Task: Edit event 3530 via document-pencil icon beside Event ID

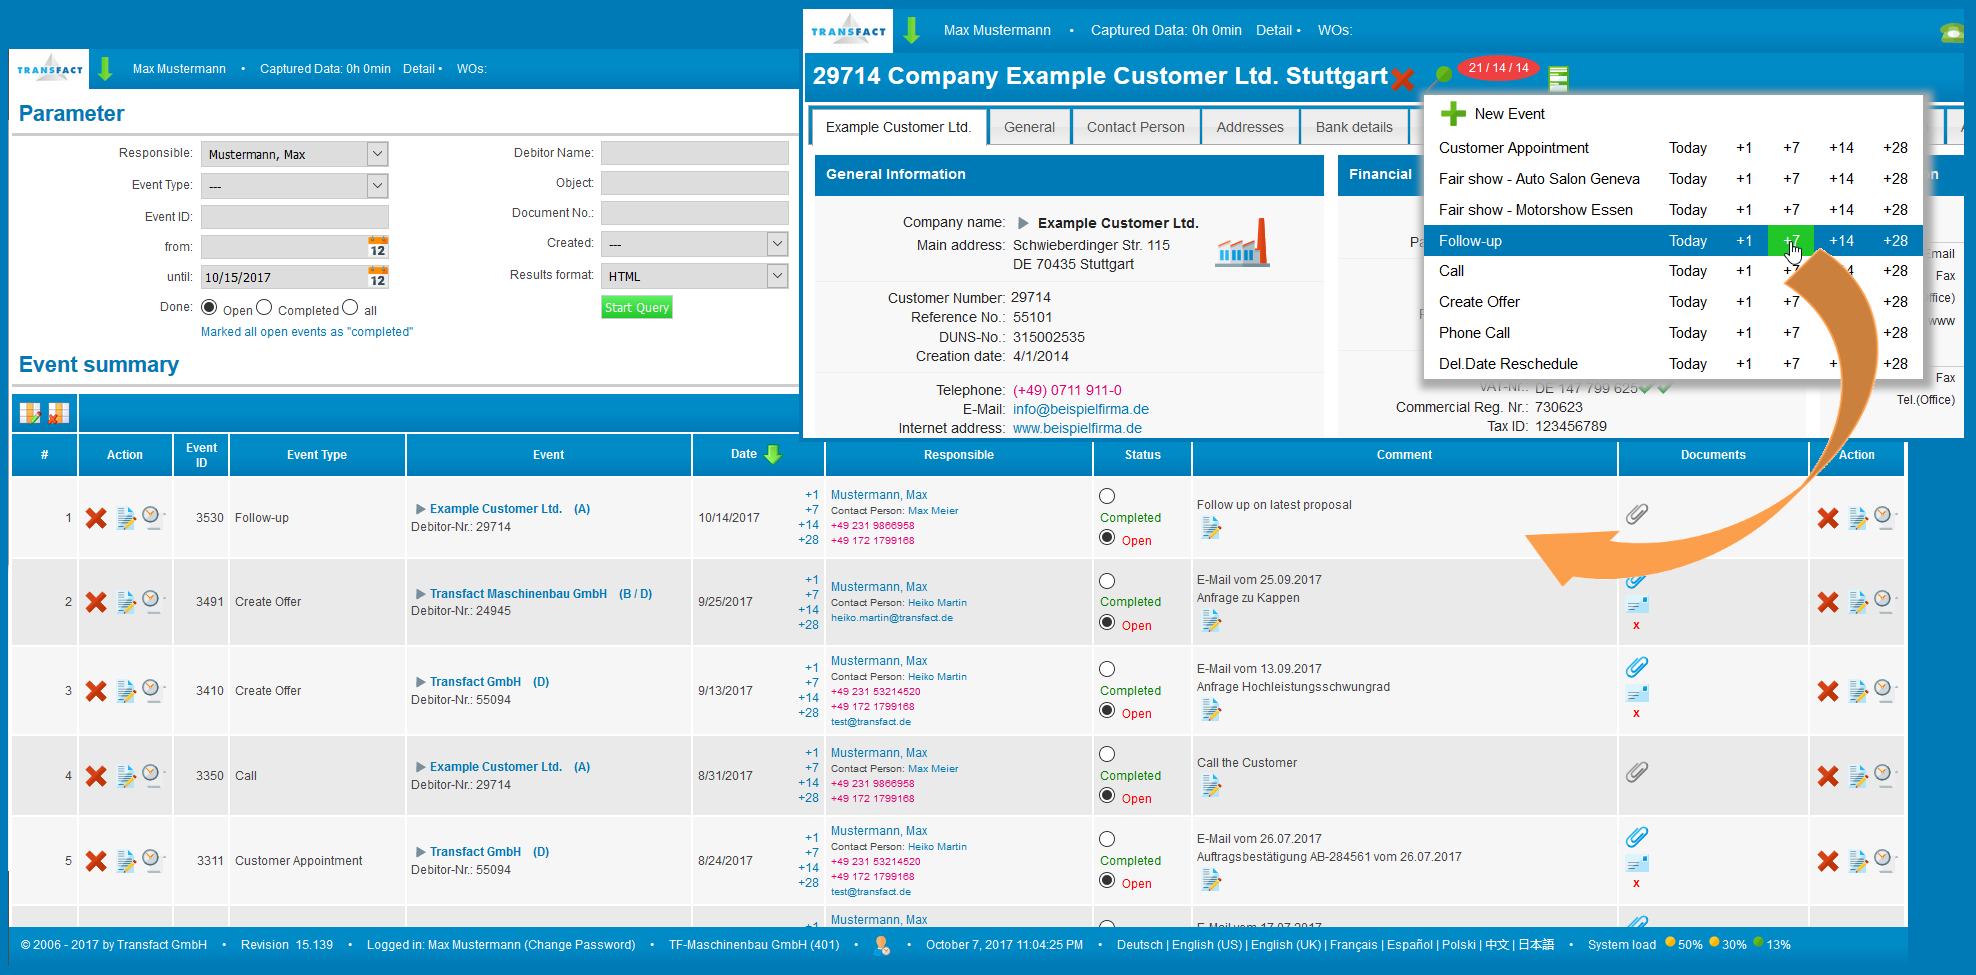Action: pos(126,518)
